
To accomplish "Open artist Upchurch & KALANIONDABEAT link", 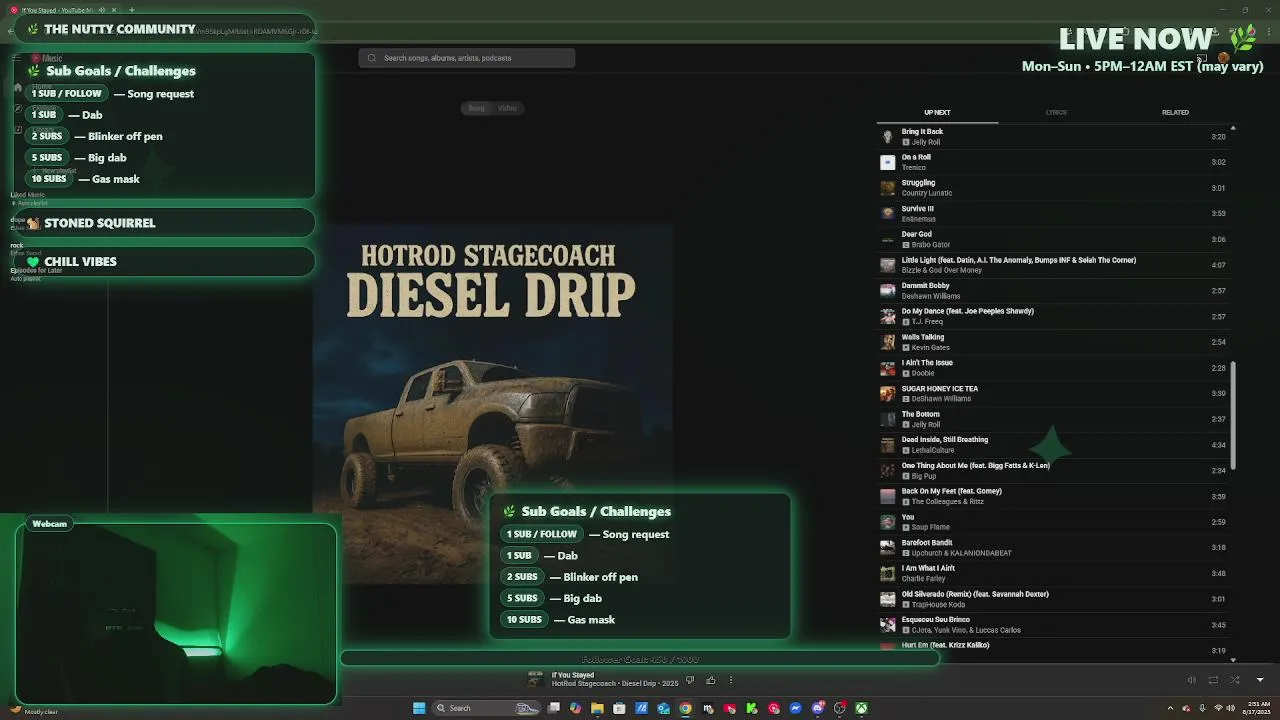I will pyautogui.click(x=962, y=553).
